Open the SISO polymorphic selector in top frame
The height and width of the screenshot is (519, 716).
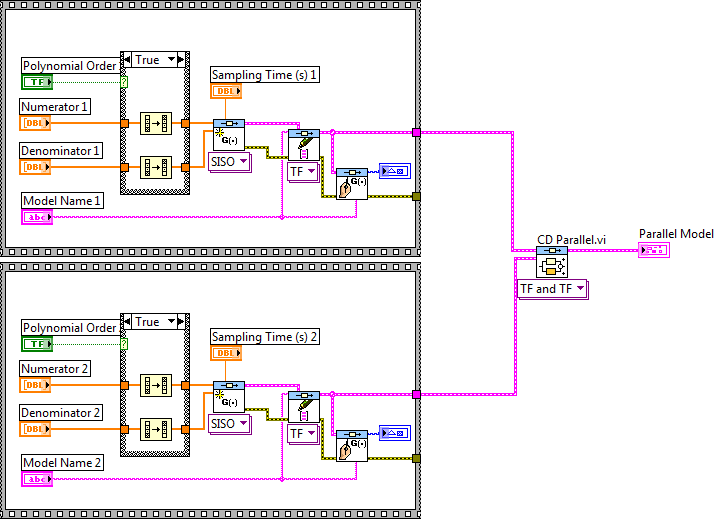[x=229, y=162]
